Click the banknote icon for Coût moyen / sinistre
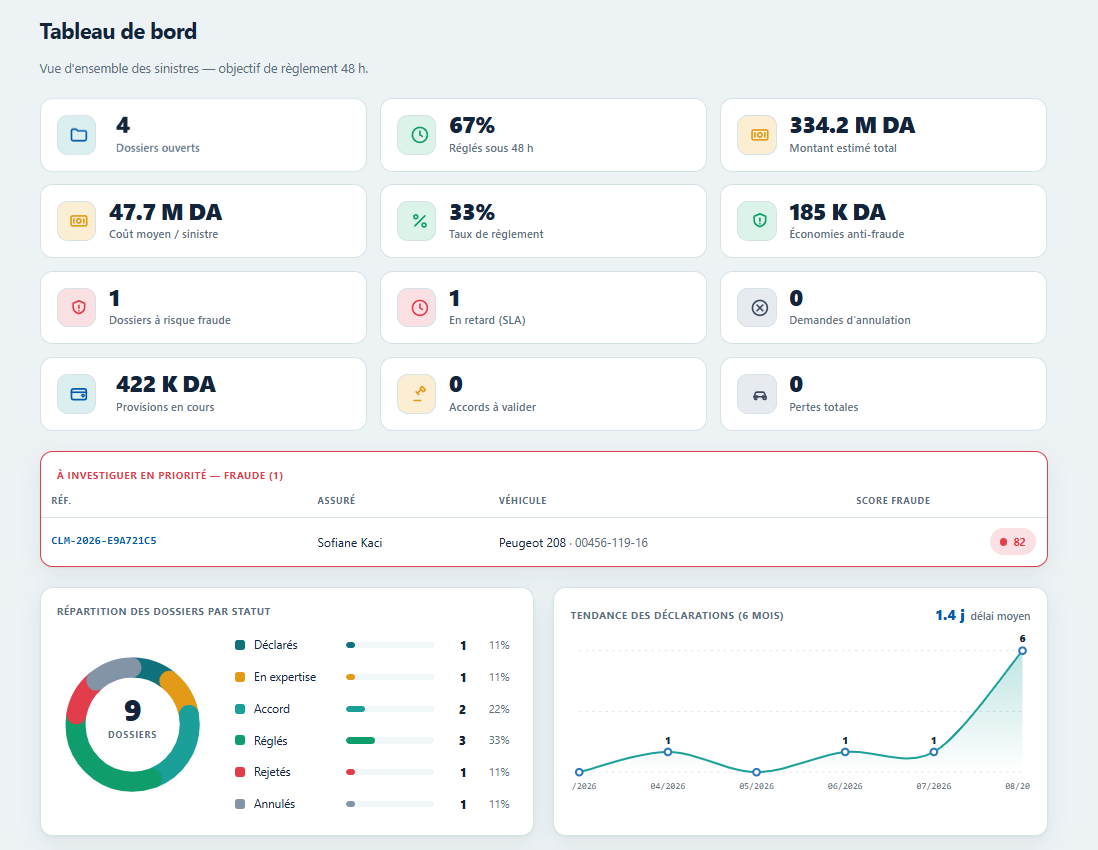Image resolution: width=1098 pixels, height=850 pixels. click(77, 221)
